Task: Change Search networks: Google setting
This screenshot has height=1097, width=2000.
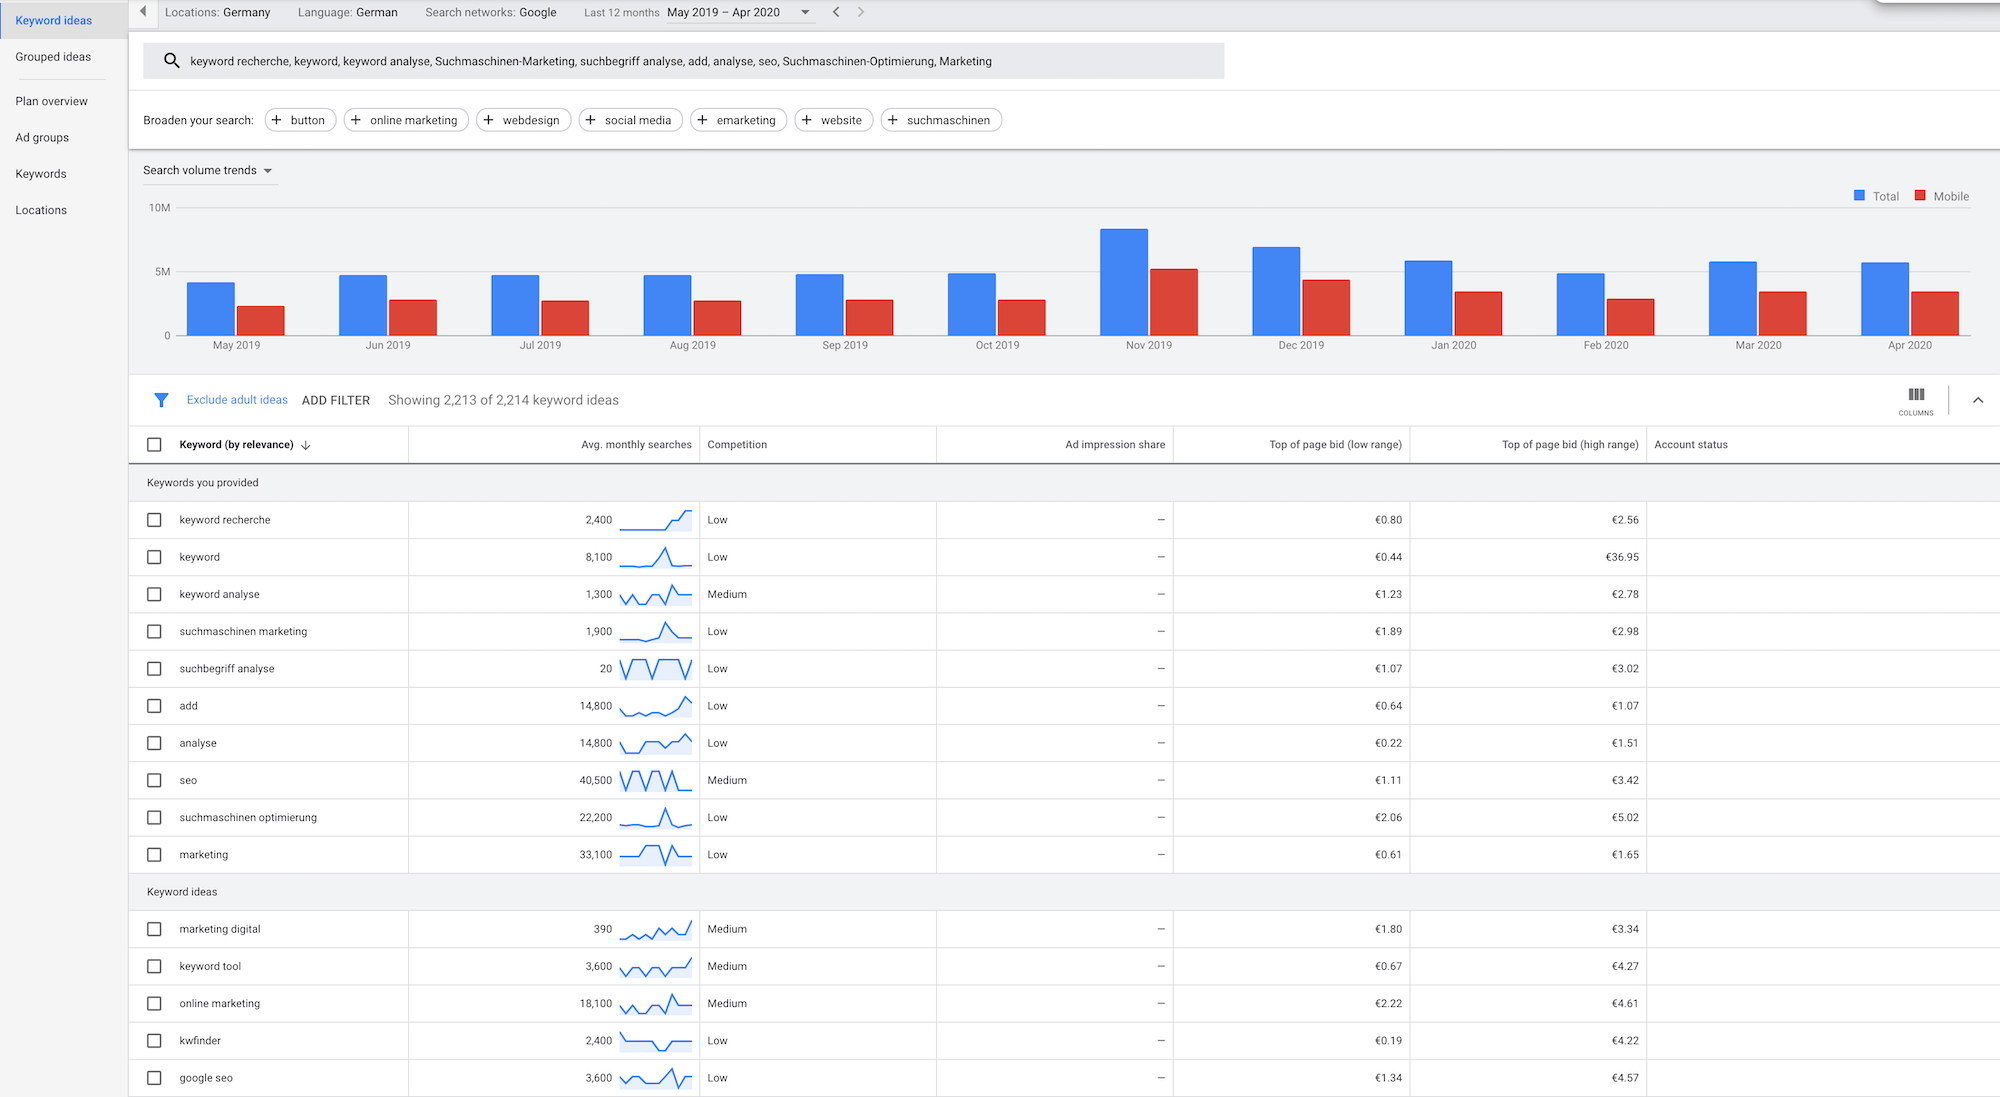Action: click(x=491, y=12)
